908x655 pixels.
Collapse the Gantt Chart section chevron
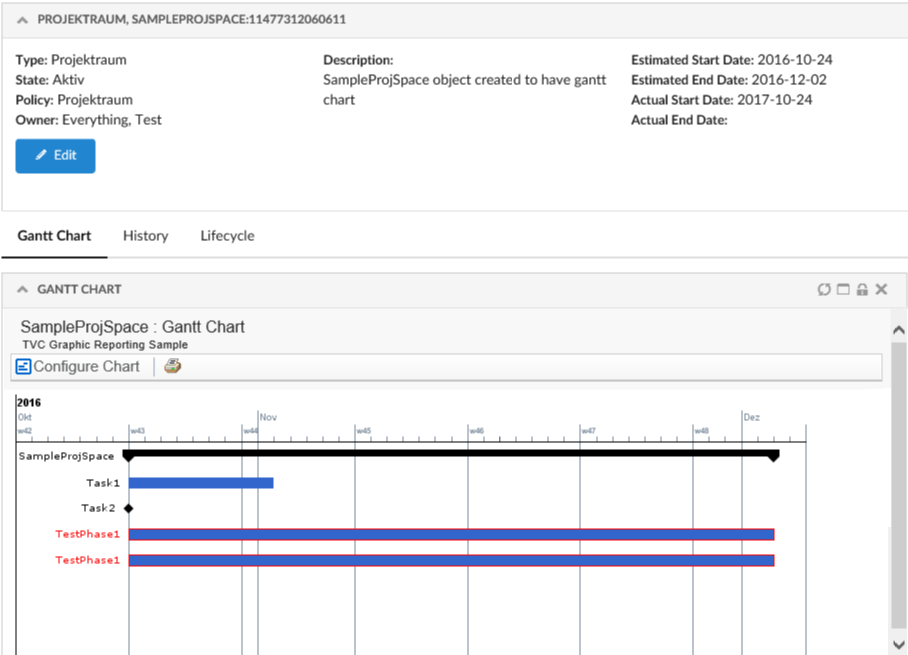click(22, 290)
